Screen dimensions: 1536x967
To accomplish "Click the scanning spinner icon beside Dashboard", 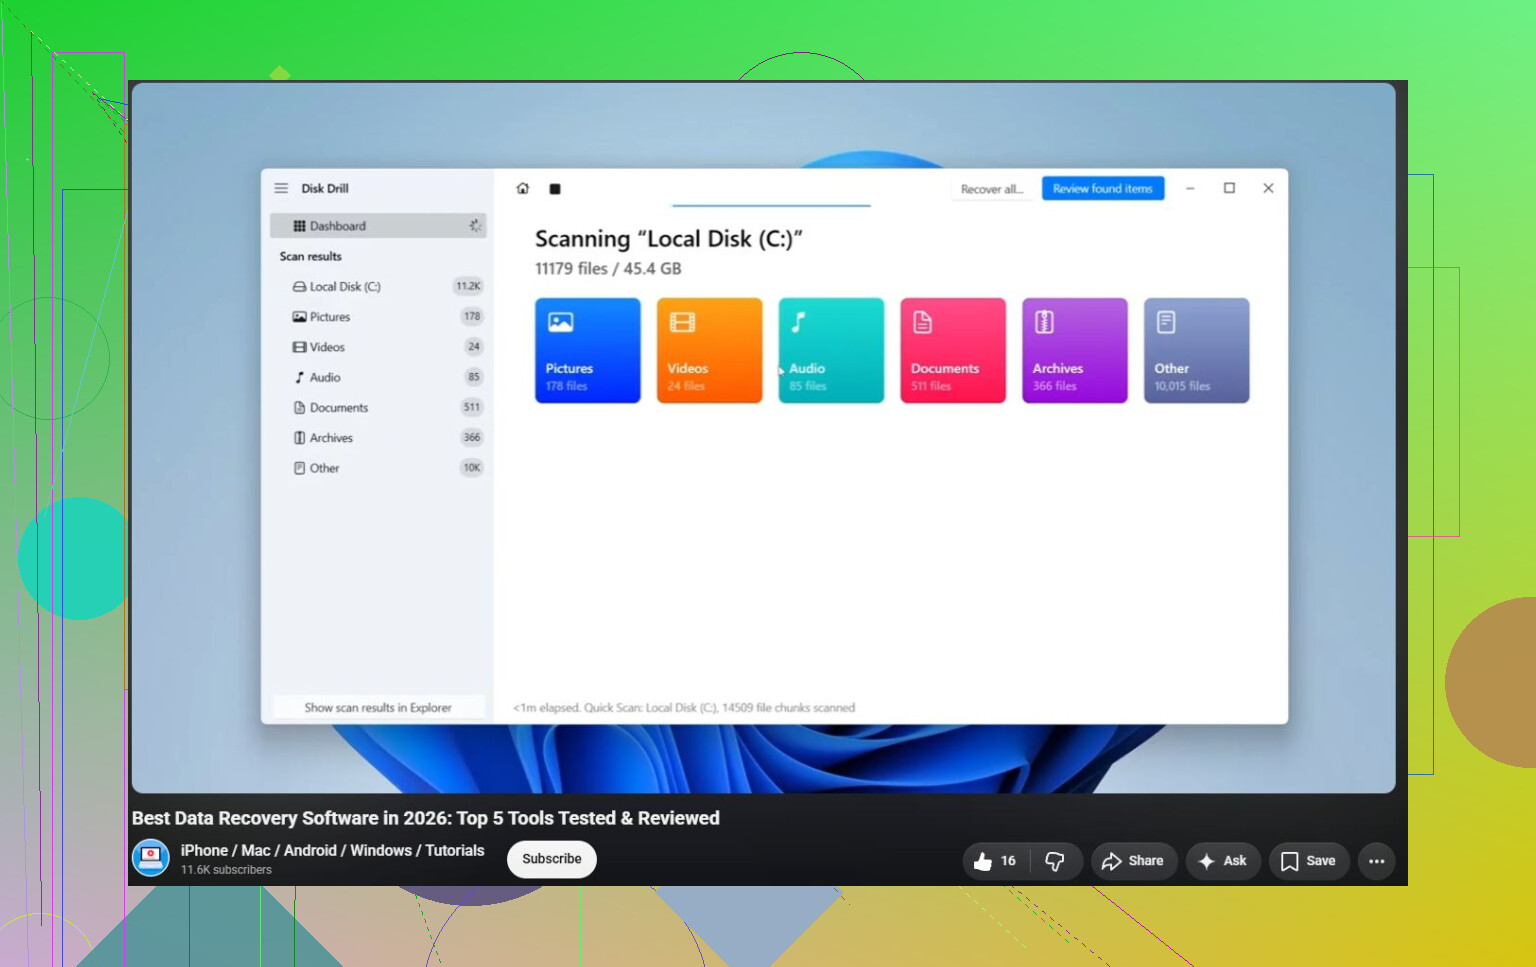I will [x=475, y=226].
